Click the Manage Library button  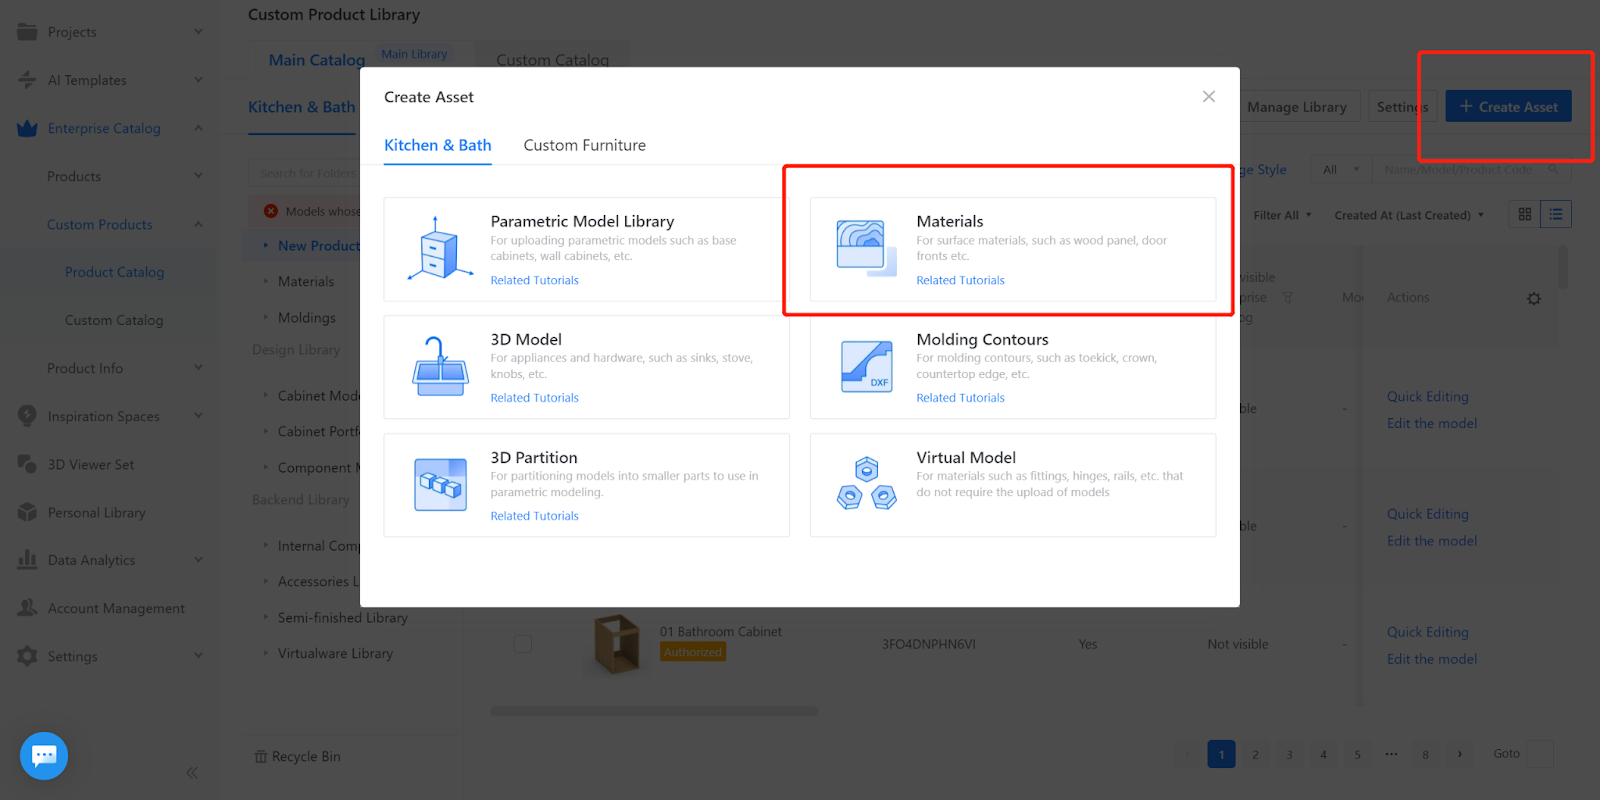(1296, 107)
